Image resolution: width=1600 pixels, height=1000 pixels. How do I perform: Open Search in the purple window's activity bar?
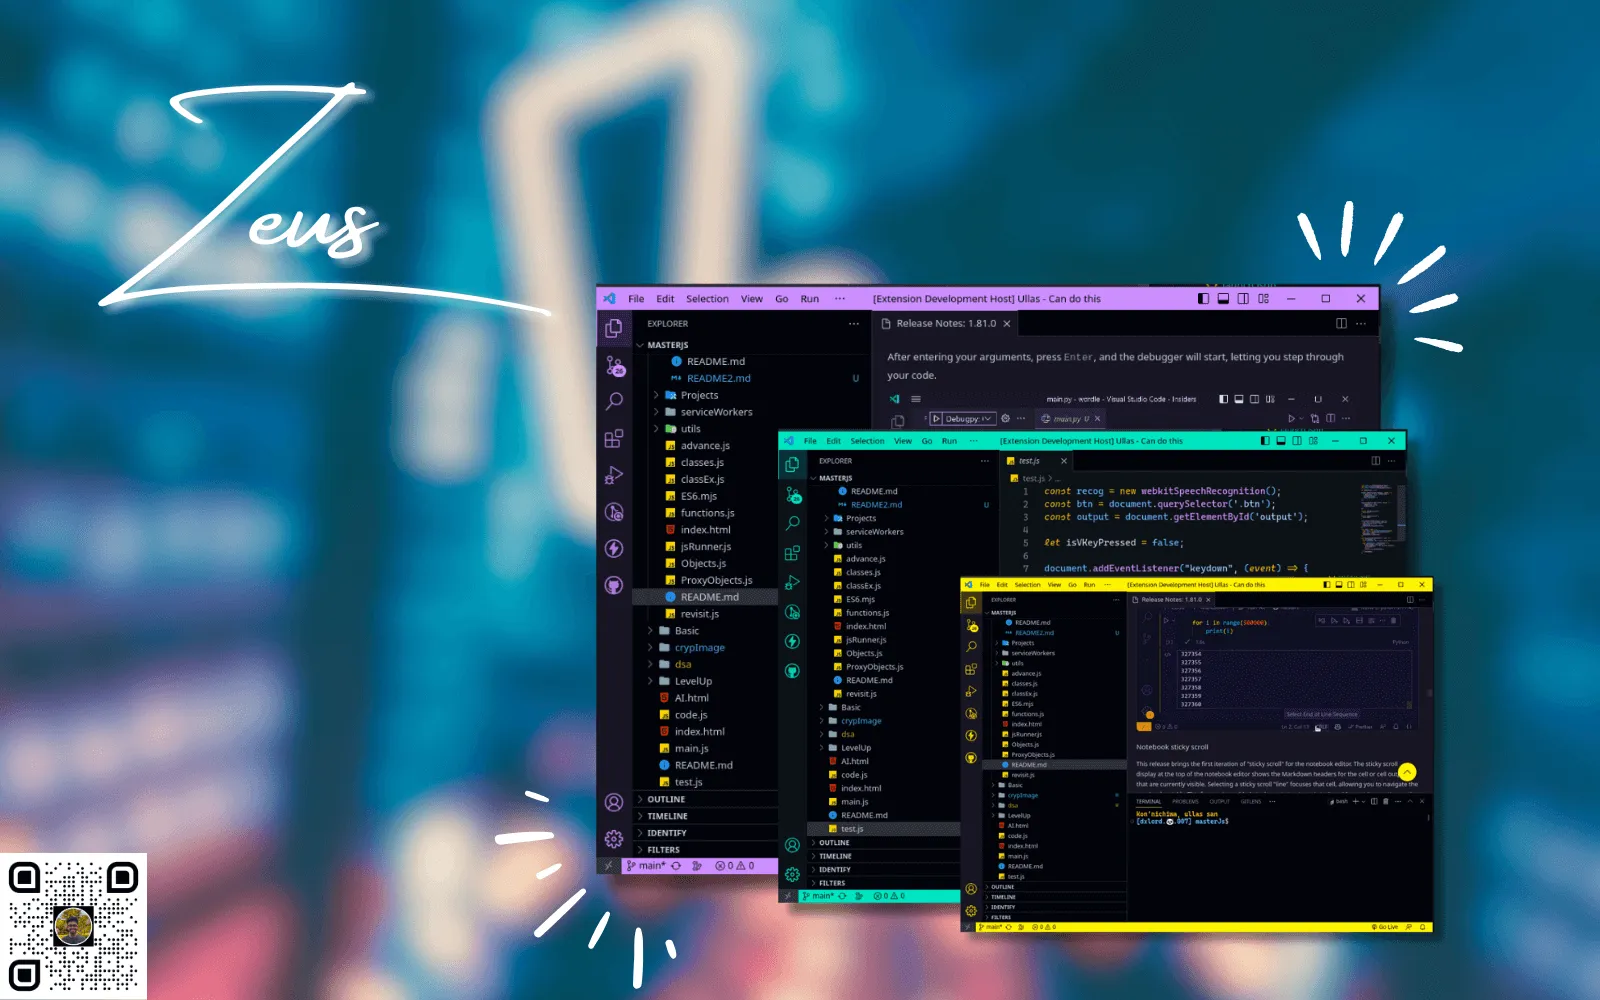tap(614, 402)
